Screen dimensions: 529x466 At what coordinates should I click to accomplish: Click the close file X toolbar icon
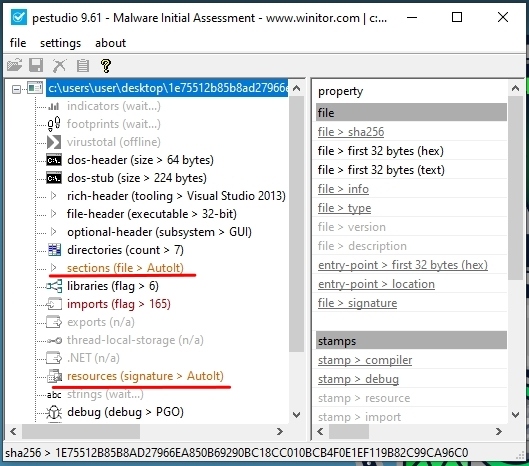[59, 65]
